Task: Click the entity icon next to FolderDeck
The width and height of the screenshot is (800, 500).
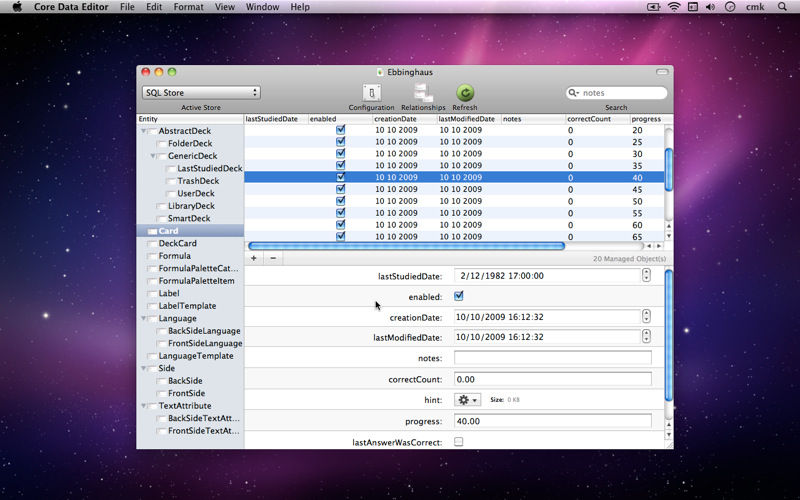Action: pyautogui.click(x=161, y=144)
